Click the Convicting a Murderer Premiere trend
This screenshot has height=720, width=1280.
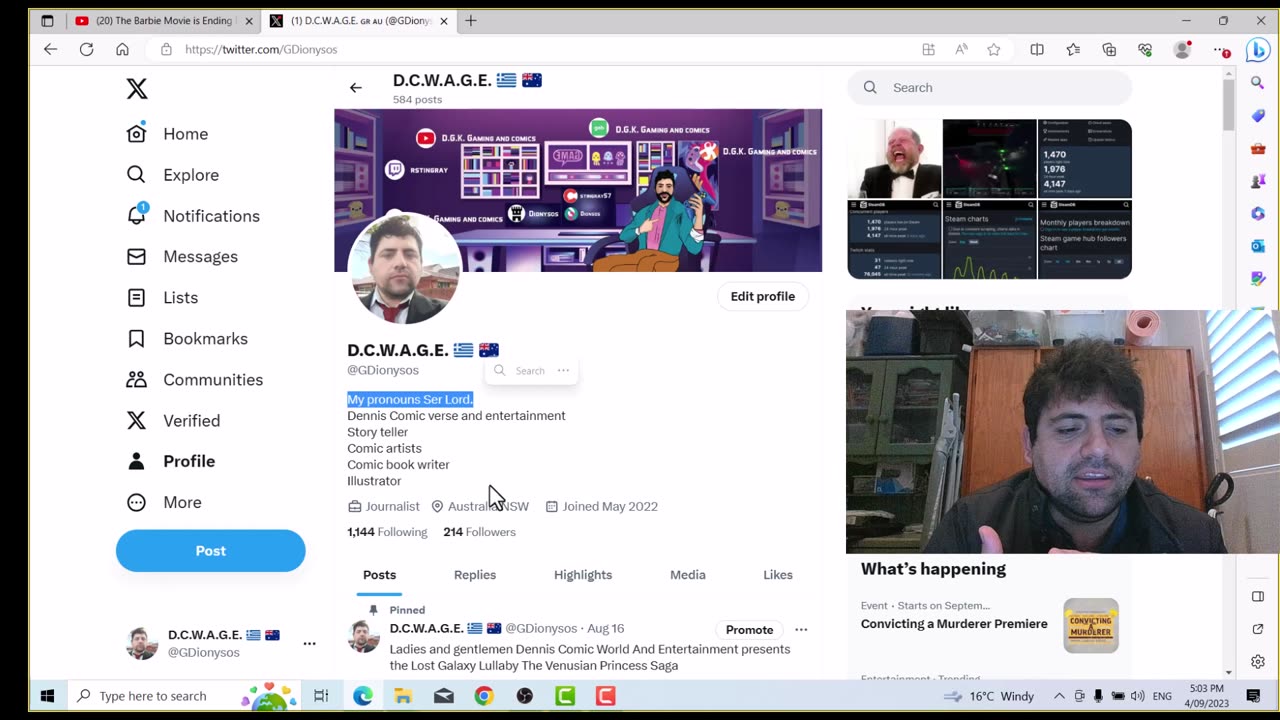tap(954, 624)
